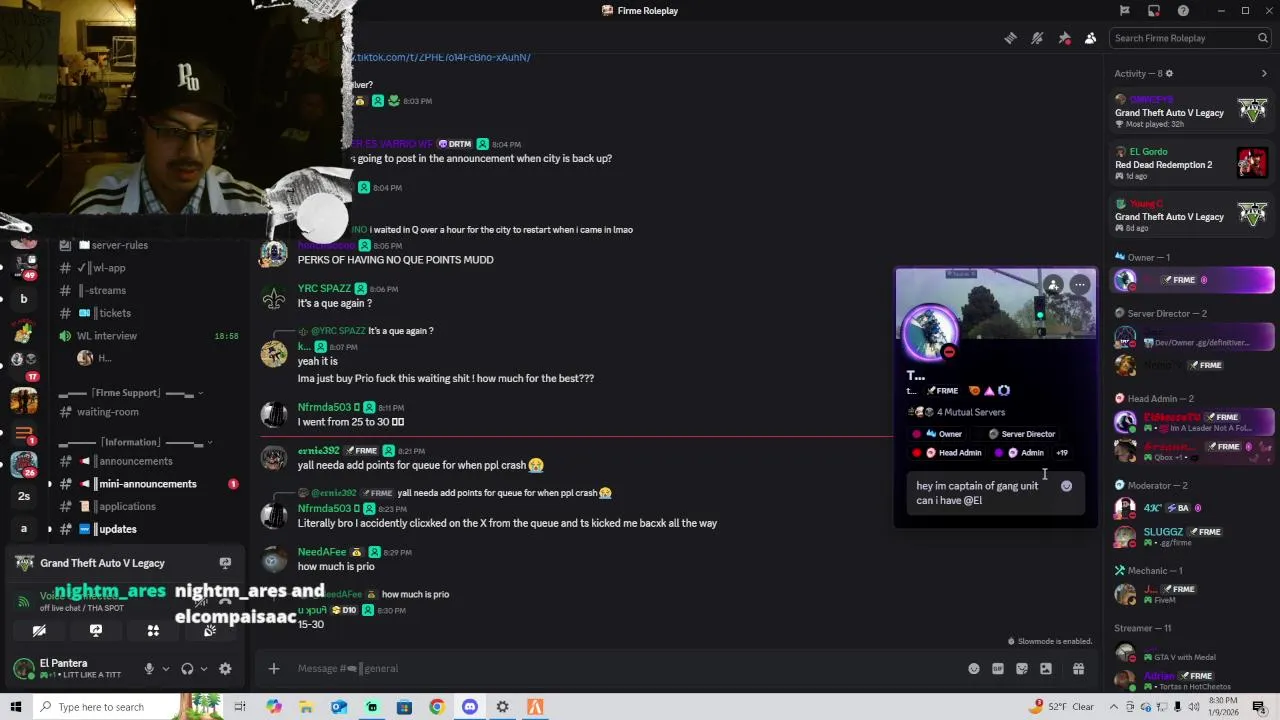This screenshot has width=1280, height=720.
Task: Open Discord inbox icon in title bar
Action: 1153,11
